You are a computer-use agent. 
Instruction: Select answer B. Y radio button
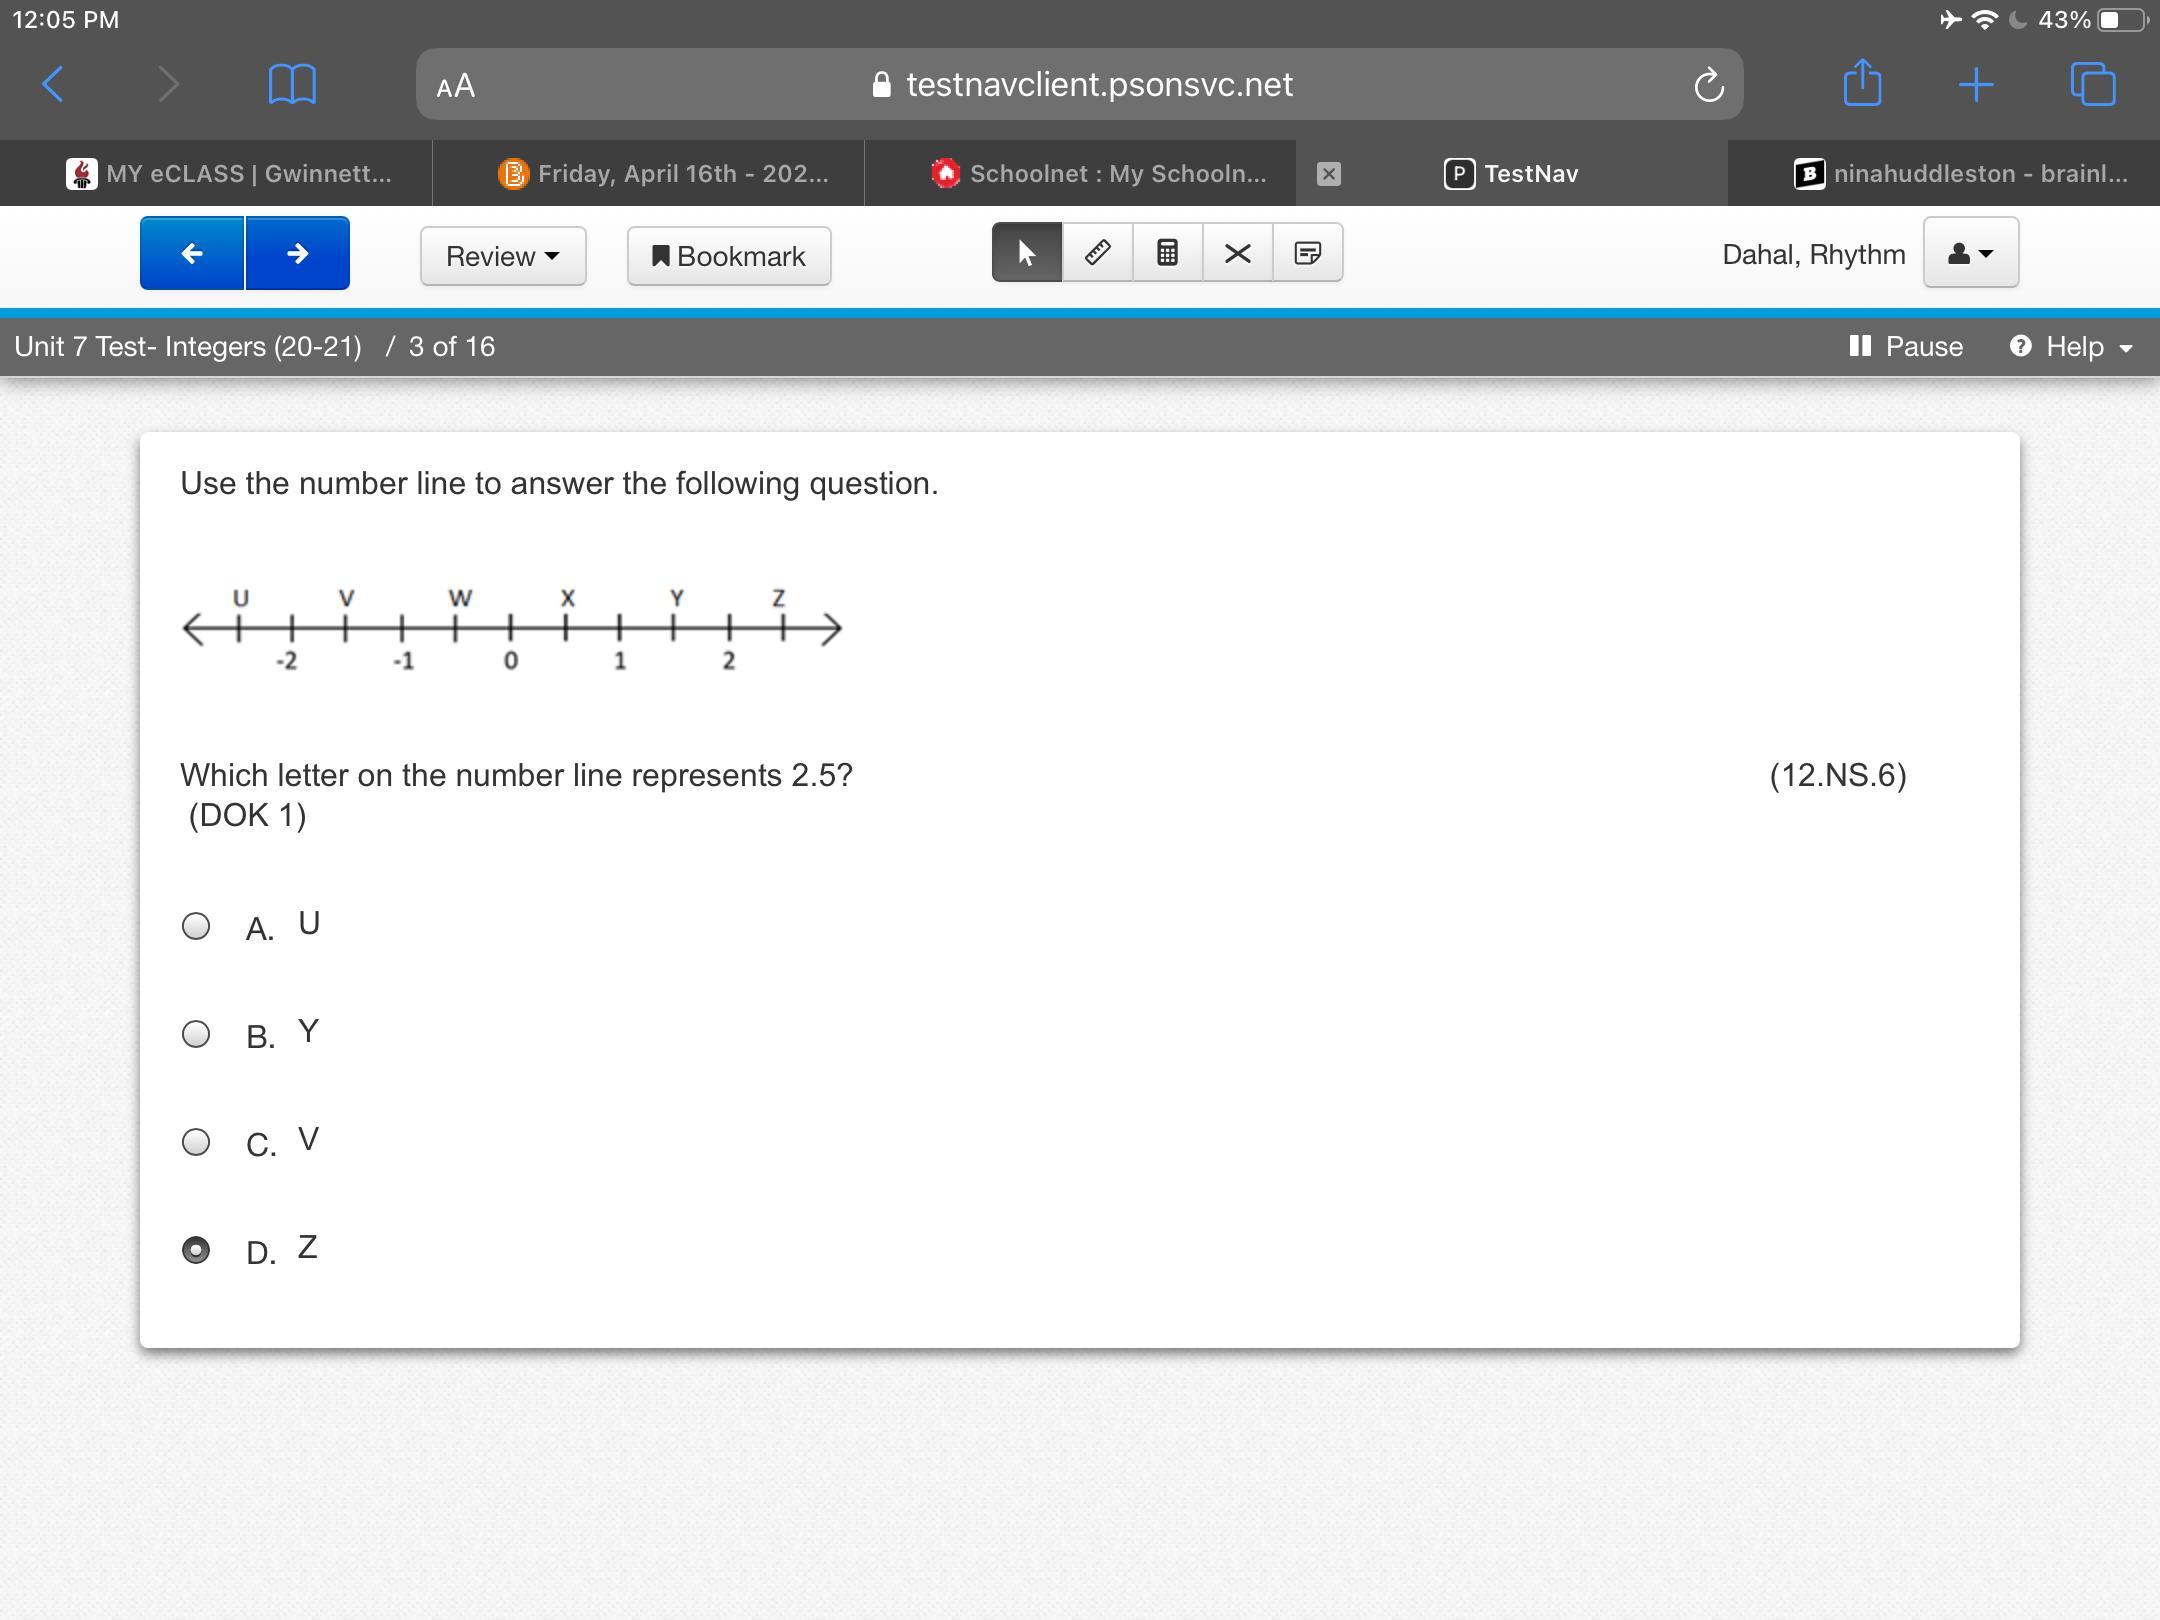click(196, 1034)
